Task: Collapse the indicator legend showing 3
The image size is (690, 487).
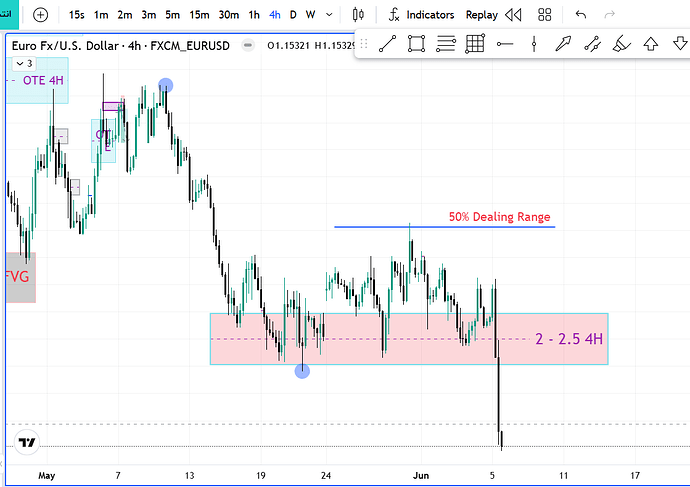Action: coord(24,64)
